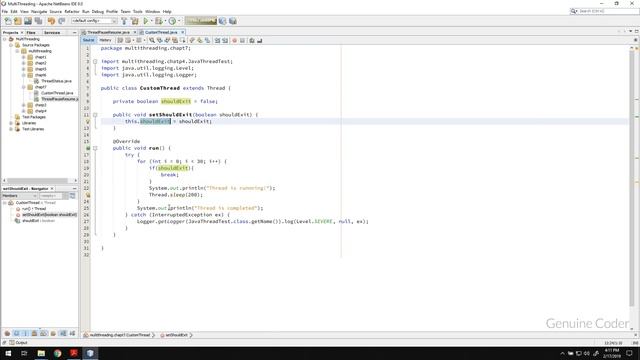Click the Clean and Build Project icon
640x360 pixels.
tap(134, 21)
